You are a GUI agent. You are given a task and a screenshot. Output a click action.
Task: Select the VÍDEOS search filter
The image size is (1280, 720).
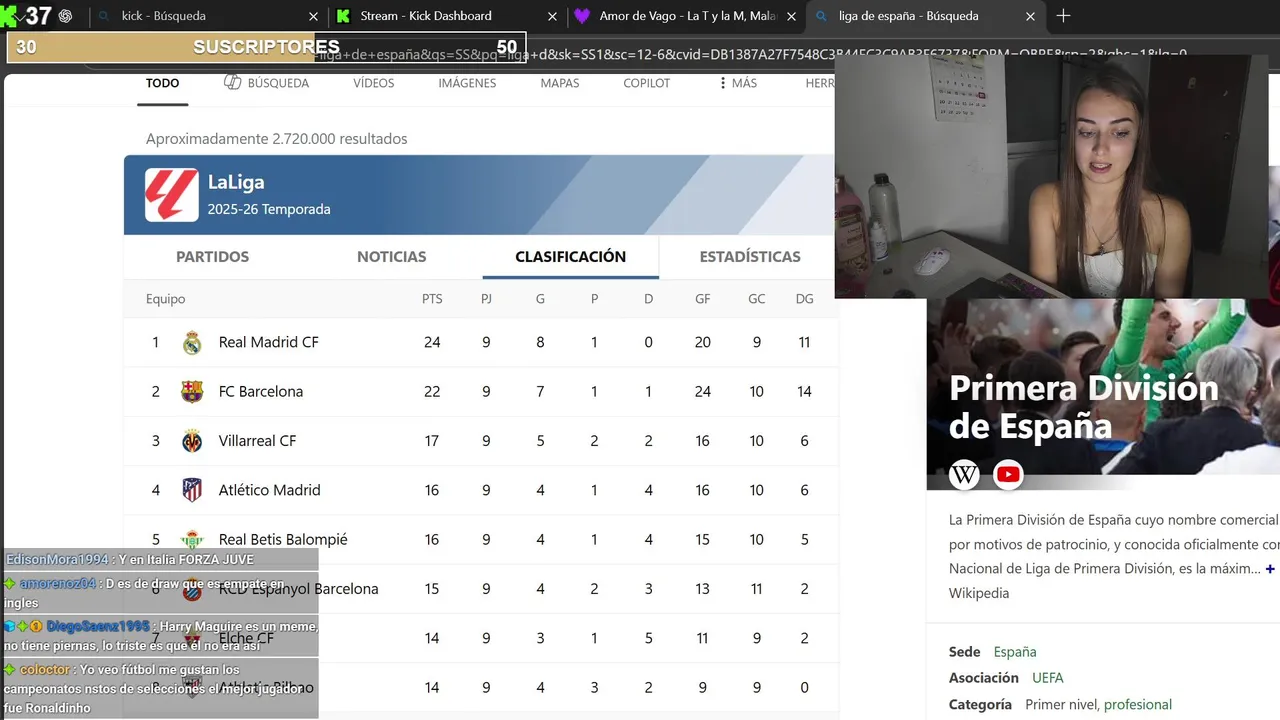(373, 83)
